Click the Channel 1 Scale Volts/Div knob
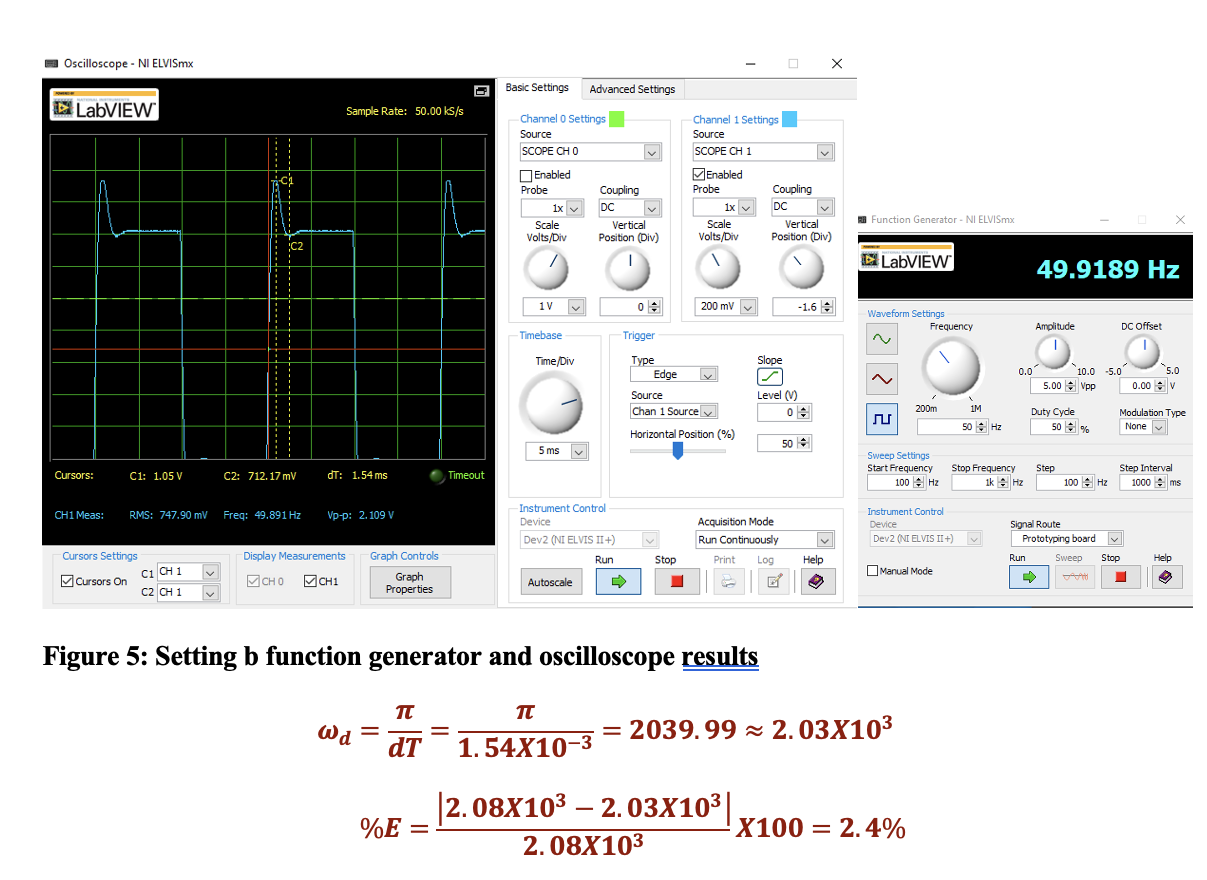The image size is (1207, 880). [718, 267]
